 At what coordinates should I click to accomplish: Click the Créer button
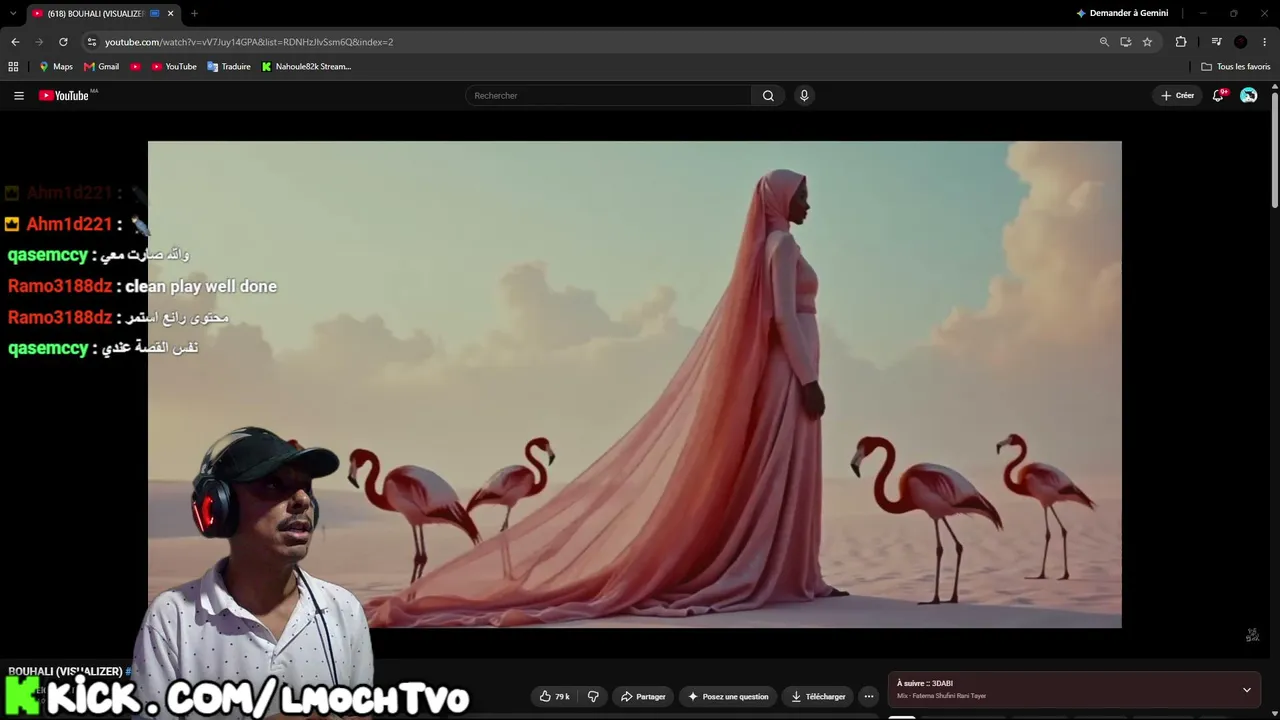(x=1178, y=95)
